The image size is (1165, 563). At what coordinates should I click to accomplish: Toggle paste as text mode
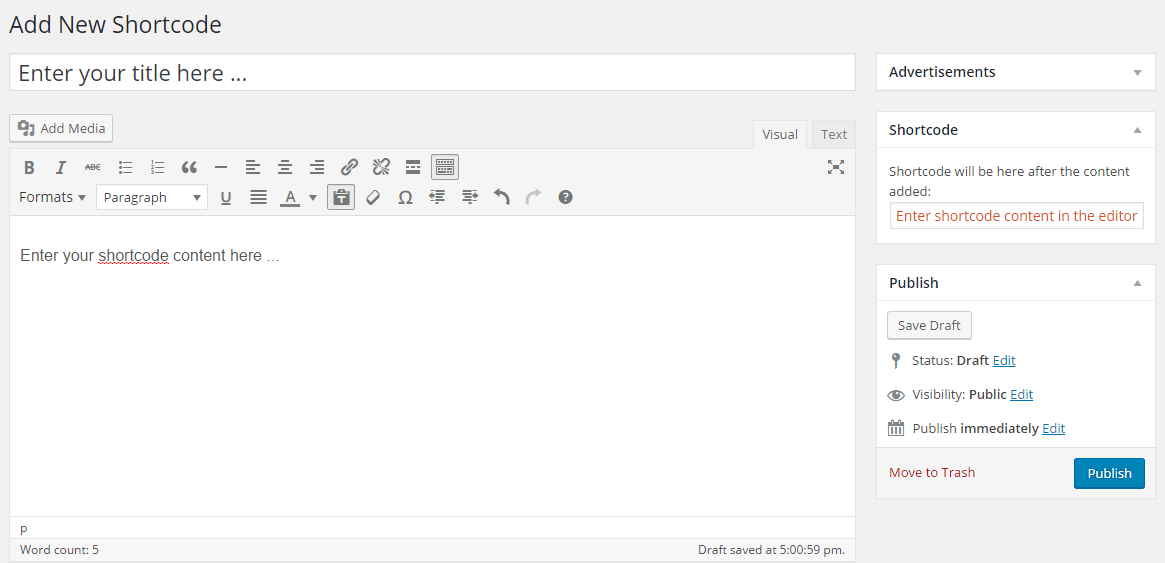pyautogui.click(x=341, y=198)
